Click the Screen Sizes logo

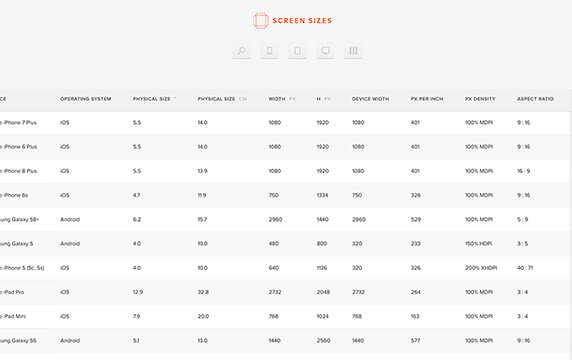292,20
